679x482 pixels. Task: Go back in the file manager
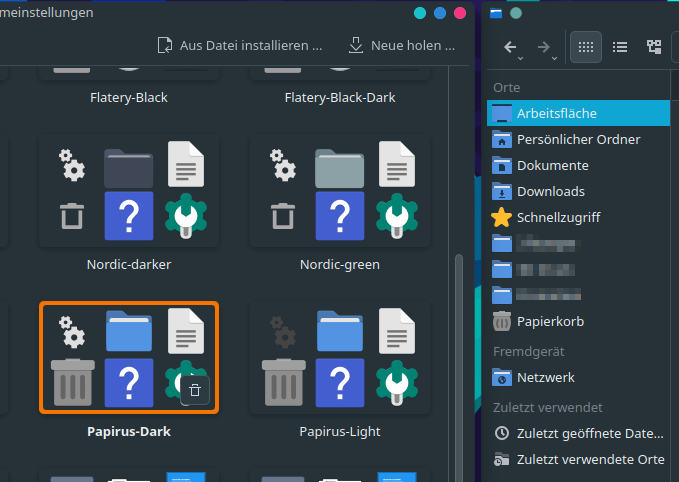coord(510,47)
